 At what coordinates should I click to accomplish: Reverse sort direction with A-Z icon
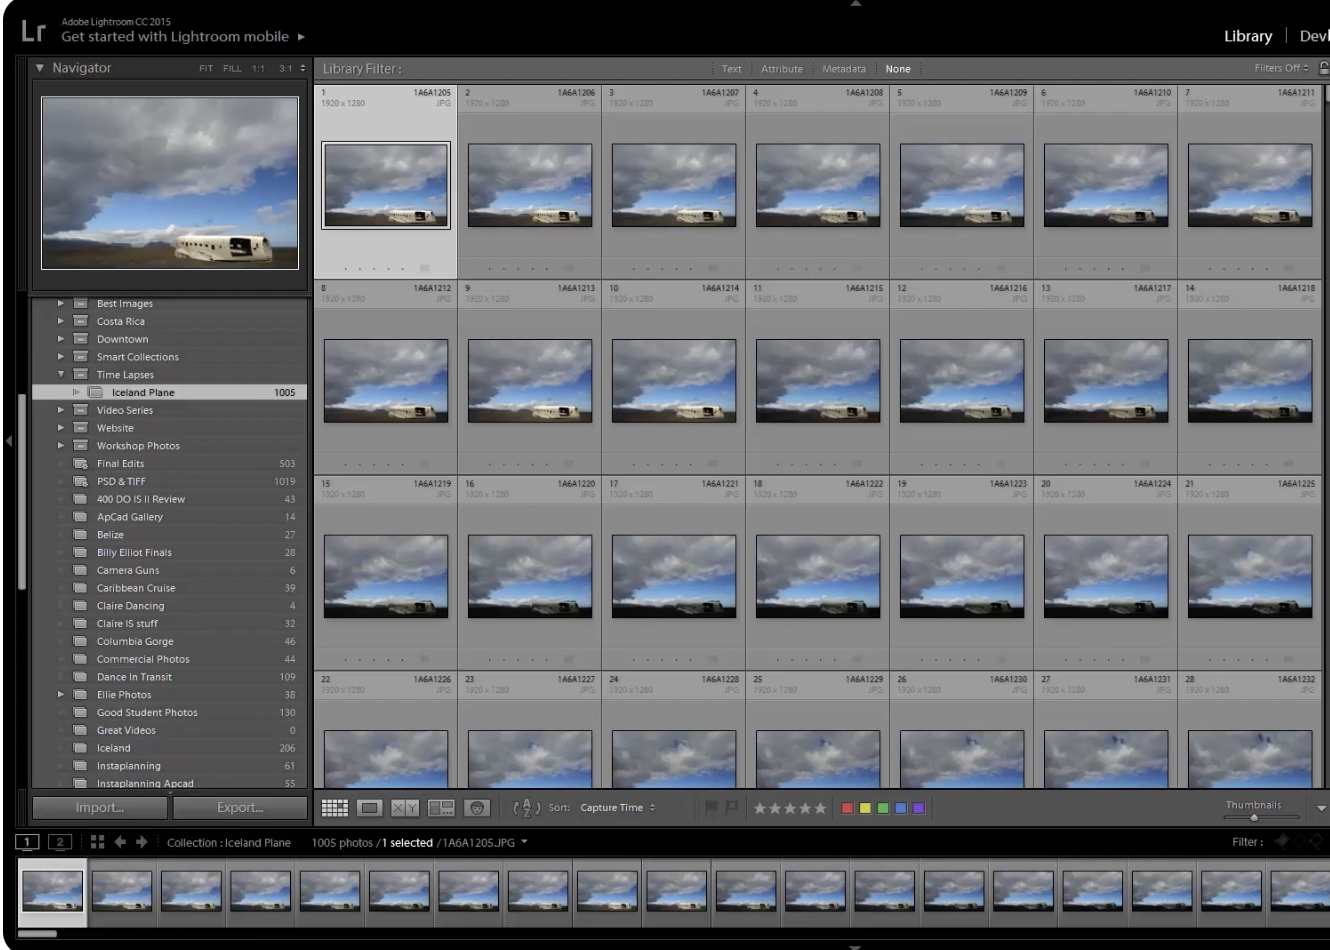(x=527, y=808)
